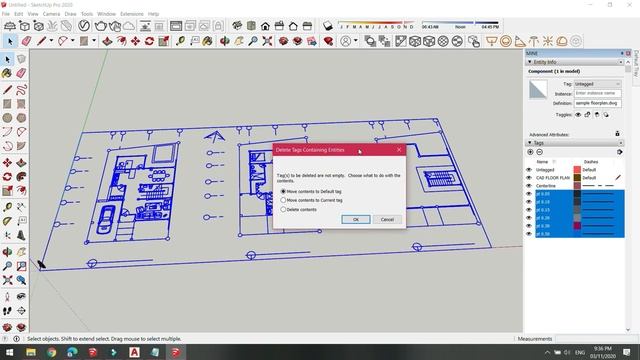Click the Definition field sample floorplan.dwg

click(598, 103)
